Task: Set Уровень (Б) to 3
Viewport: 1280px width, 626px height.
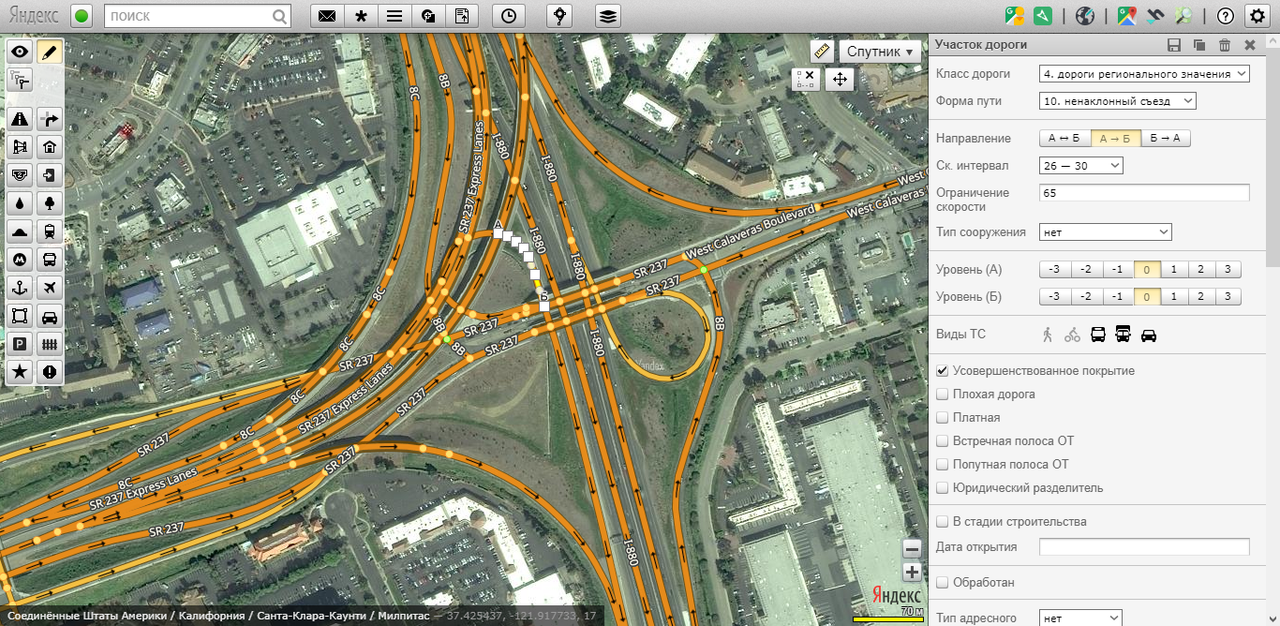Action: point(1227,297)
